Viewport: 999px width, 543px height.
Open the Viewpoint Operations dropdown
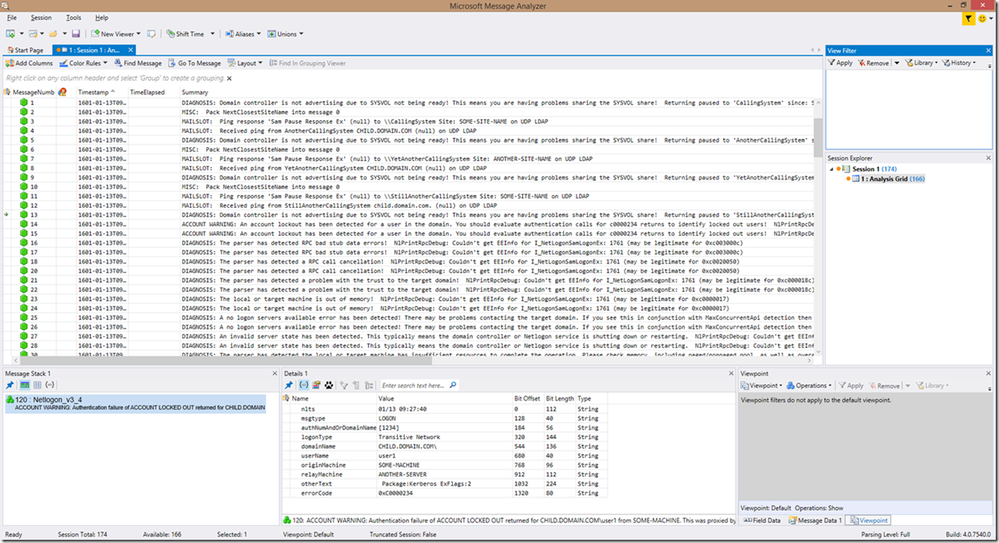(x=810, y=386)
